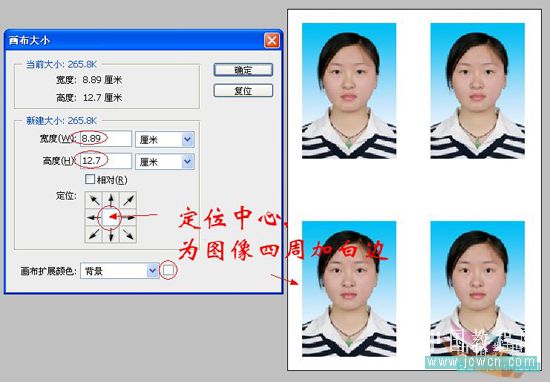
Task: Select the top-center anchor arrow
Action: point(111,201)
